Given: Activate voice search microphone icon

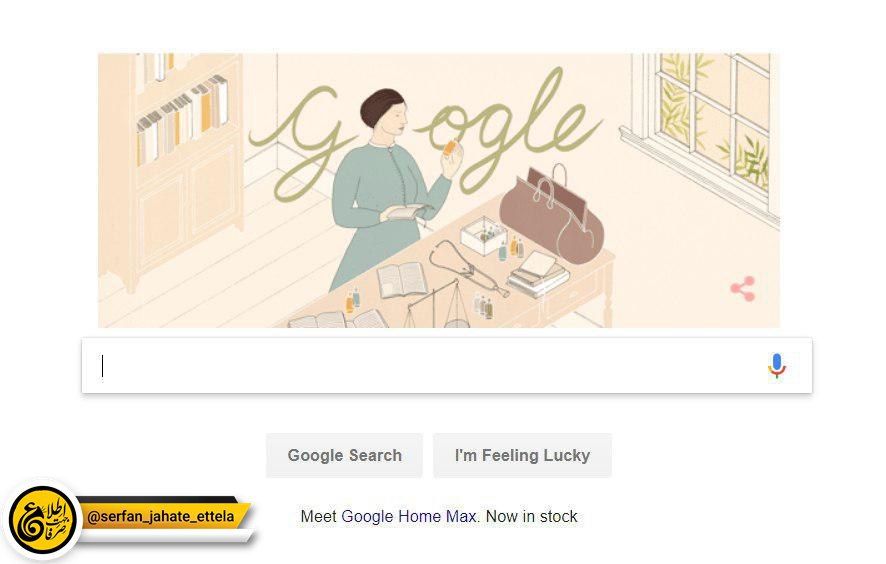Looking at the screenshot, I should point(777,366).
